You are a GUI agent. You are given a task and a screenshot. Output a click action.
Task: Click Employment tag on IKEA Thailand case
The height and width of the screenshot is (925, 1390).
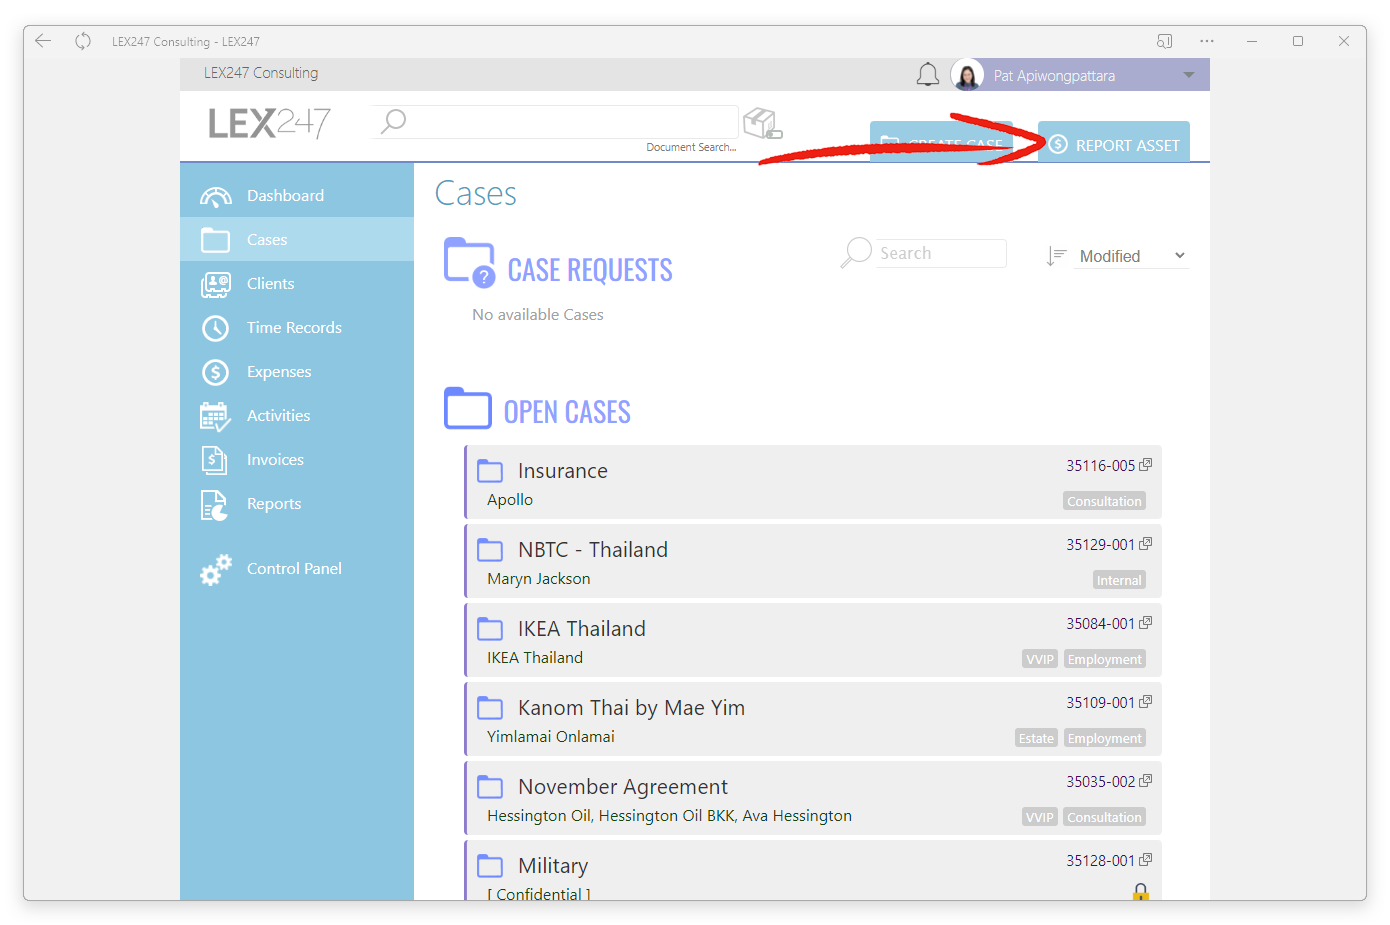1104,659
